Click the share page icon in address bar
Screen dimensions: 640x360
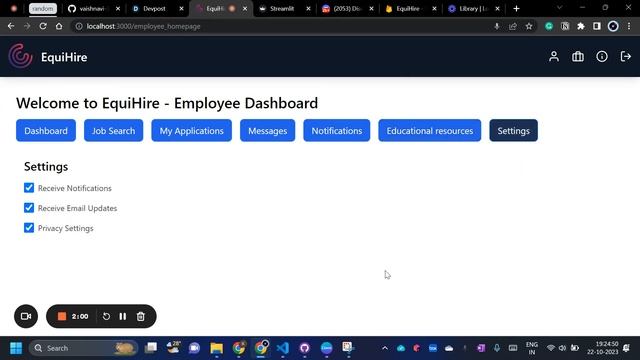click(513, 26)
